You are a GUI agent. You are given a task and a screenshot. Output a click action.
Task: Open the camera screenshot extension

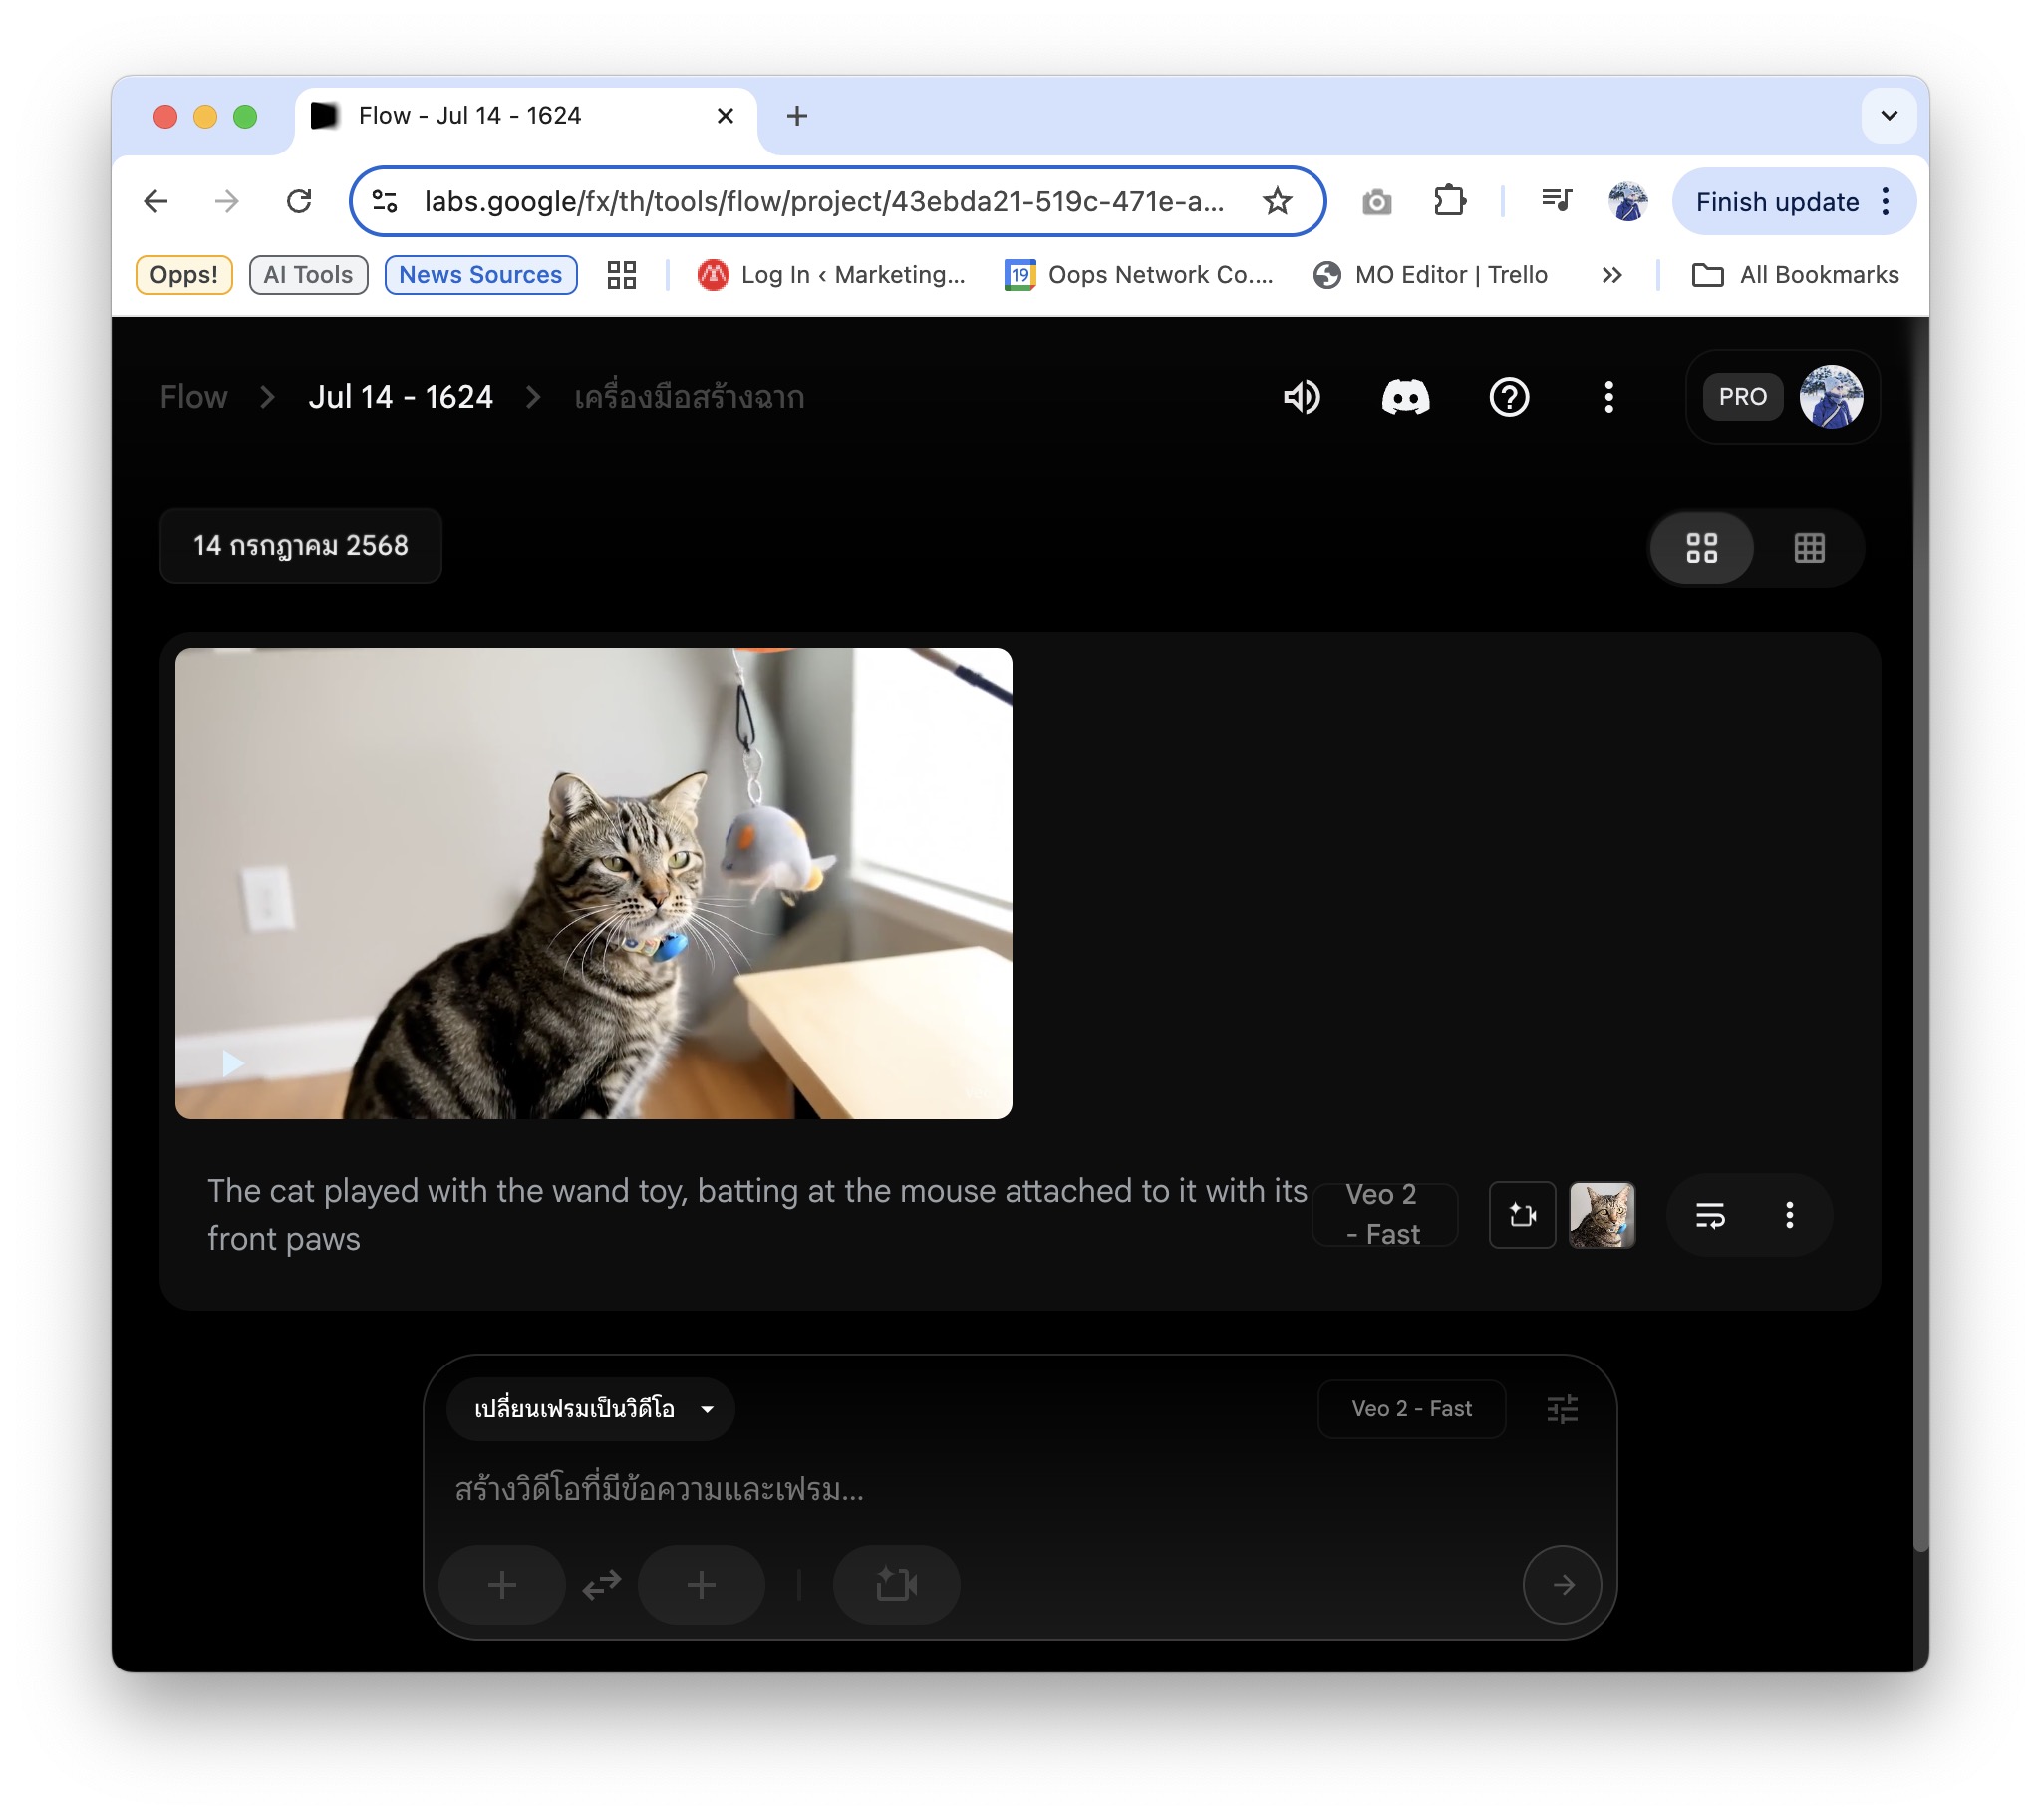[x=1376, y=202]
